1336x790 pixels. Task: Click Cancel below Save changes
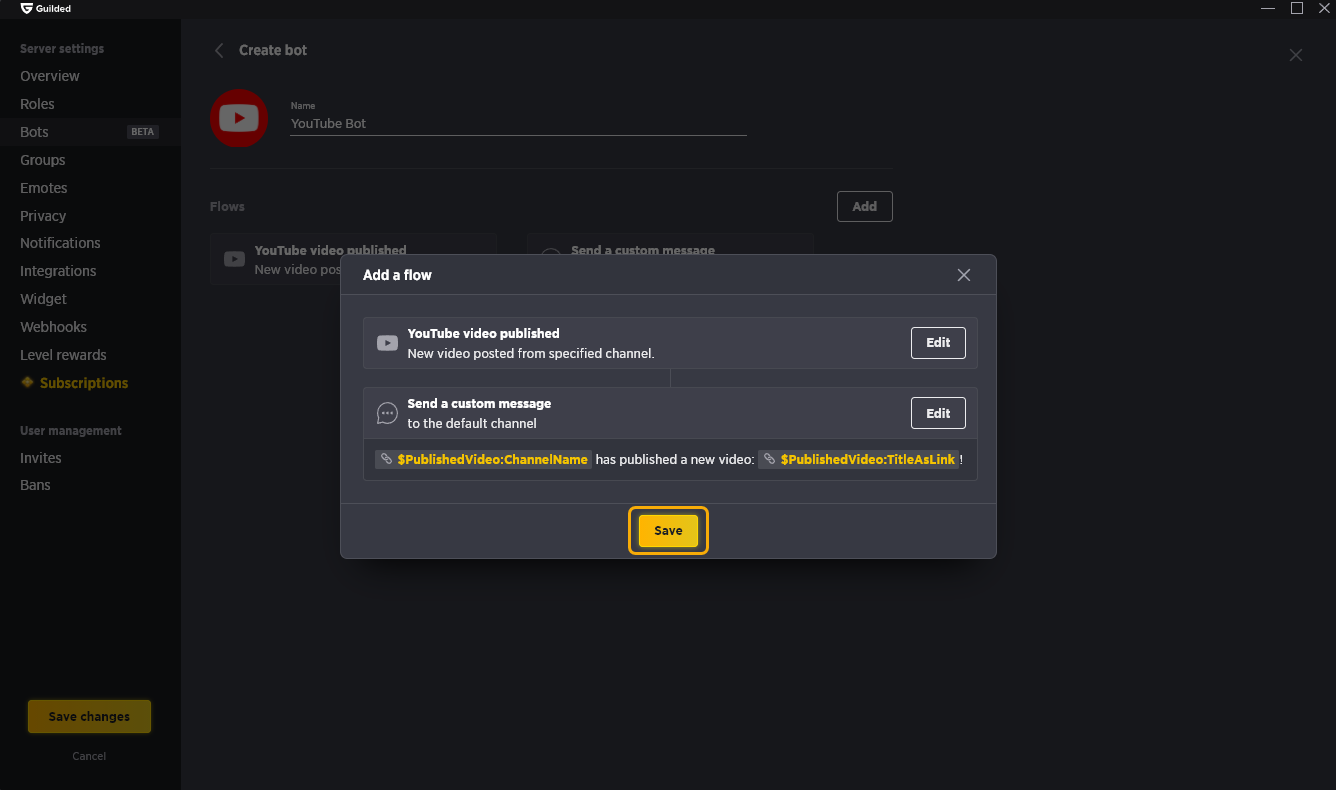pos(89,756)
